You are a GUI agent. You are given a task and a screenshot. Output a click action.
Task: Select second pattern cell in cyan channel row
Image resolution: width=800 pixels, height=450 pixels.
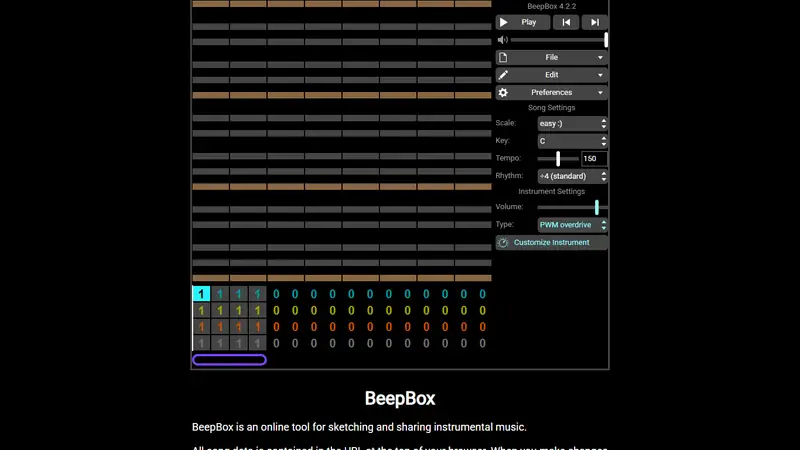pyautogui.click(x=220, y=293)
